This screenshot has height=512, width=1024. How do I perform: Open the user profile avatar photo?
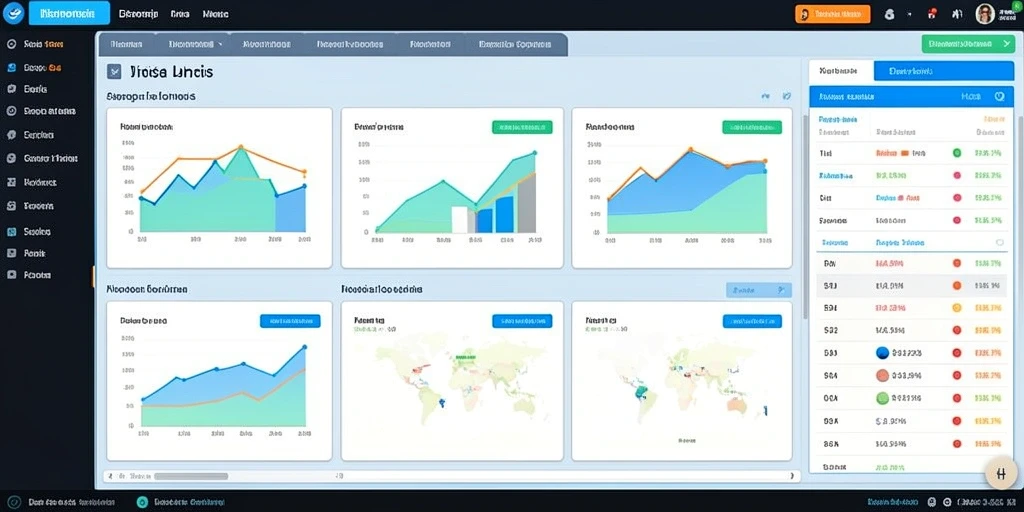pos(985,14)
